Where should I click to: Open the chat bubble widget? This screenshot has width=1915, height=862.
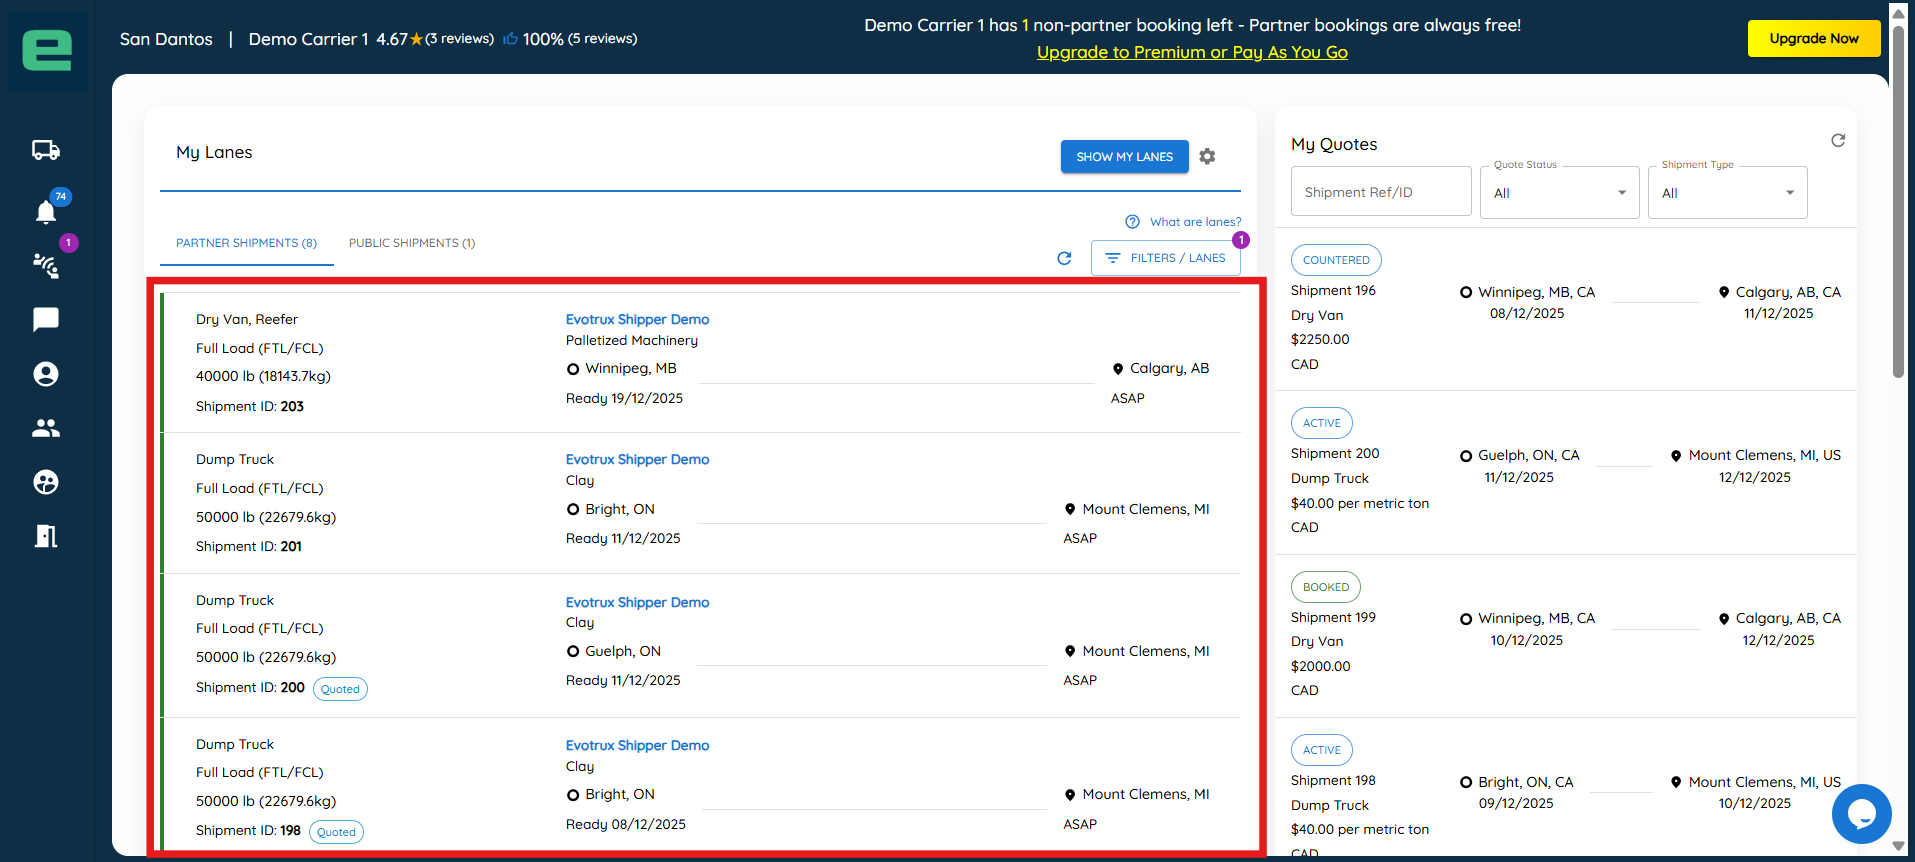pos(1861,813)
